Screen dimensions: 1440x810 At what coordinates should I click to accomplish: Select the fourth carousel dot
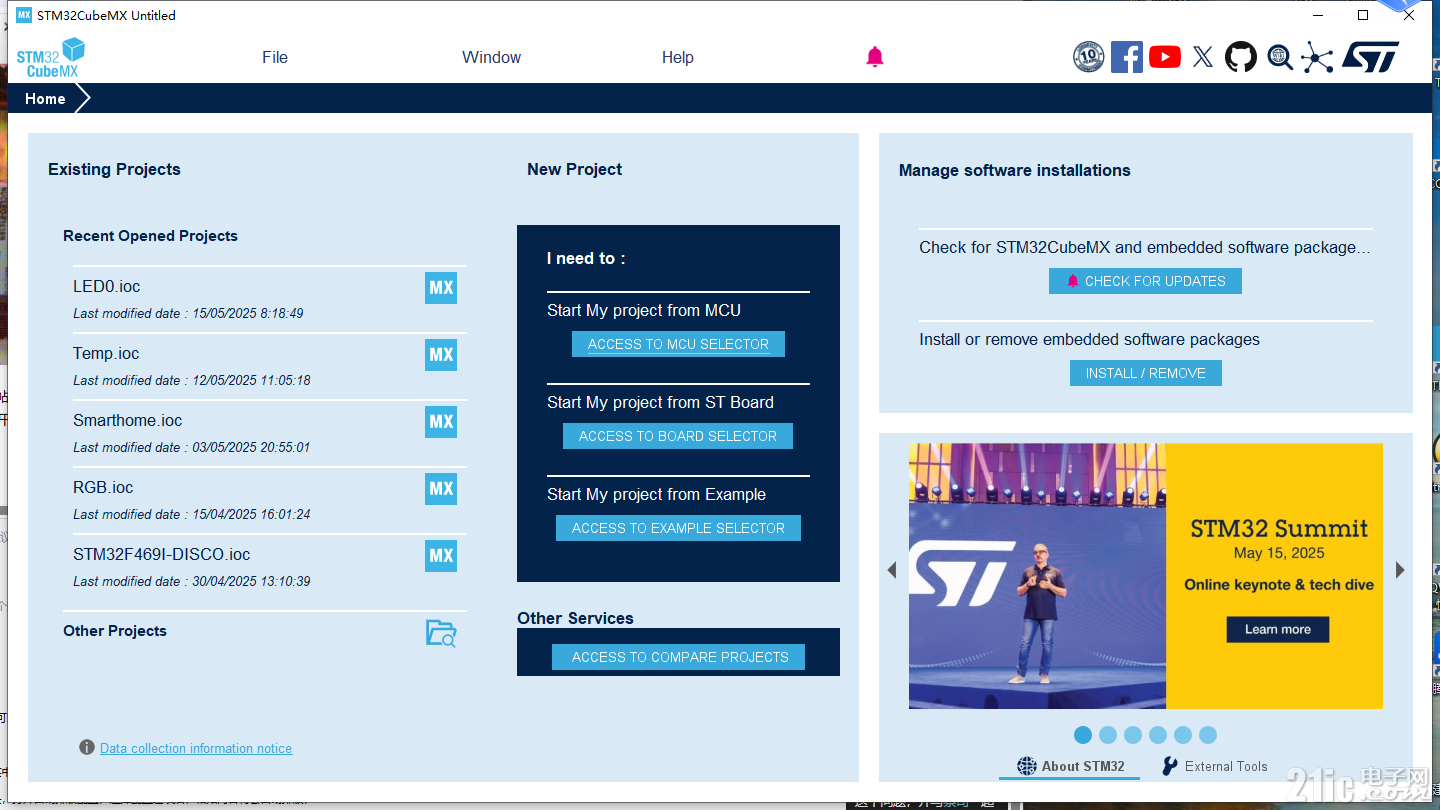(x=1158, y=735)
